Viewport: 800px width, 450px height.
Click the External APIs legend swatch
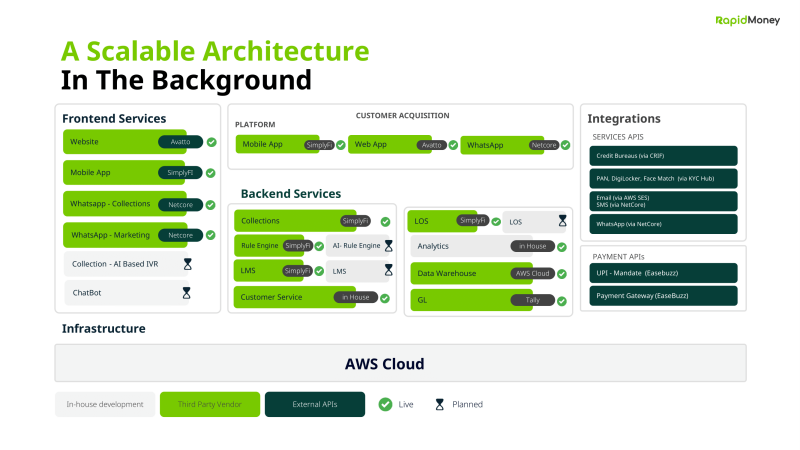click(314, 404)
